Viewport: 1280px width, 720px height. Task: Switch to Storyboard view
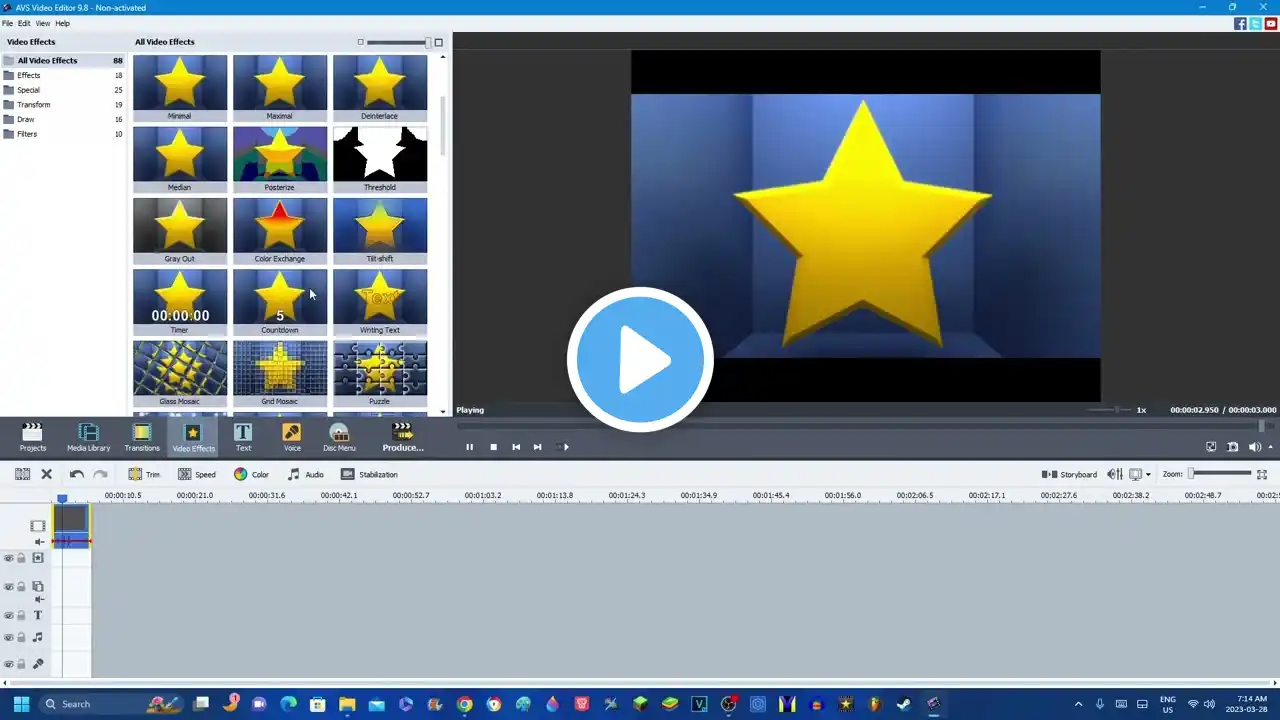1069,474
